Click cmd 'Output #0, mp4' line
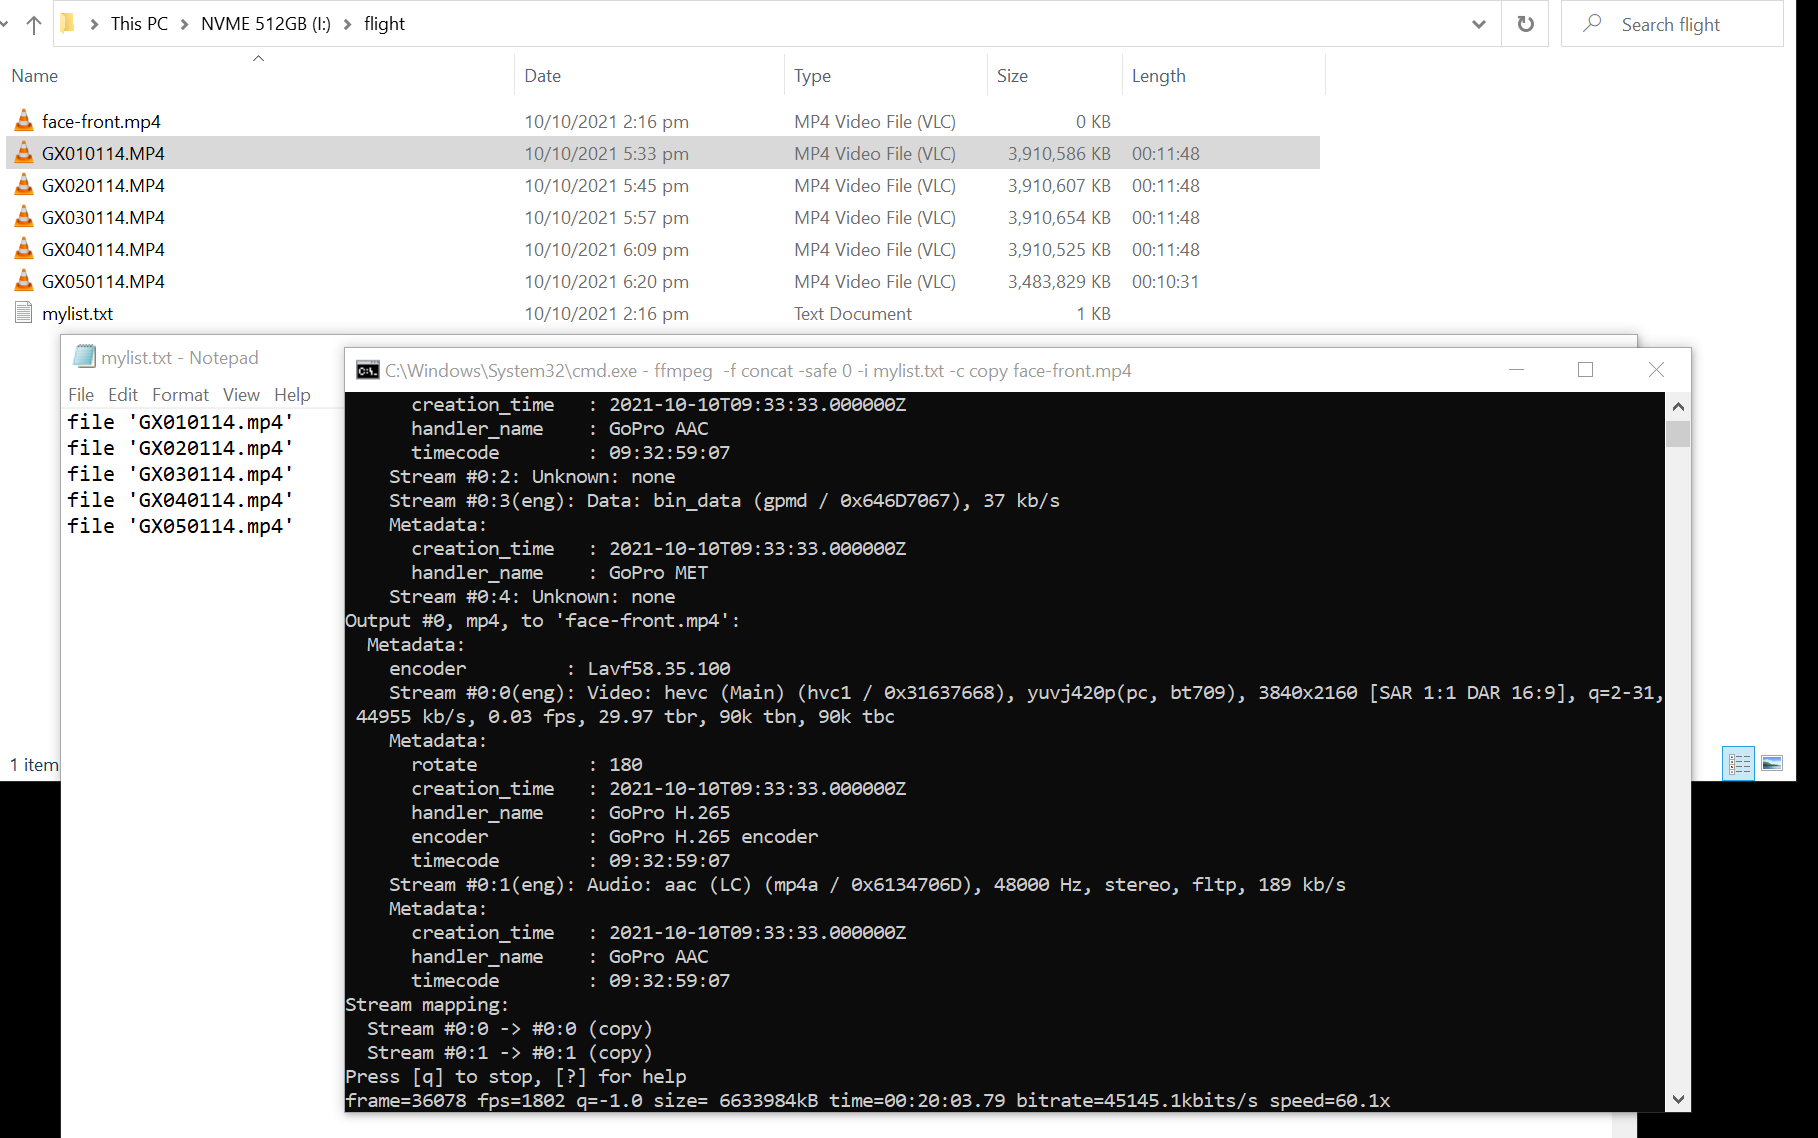The image size is (1818, 1138). (543, 620)
